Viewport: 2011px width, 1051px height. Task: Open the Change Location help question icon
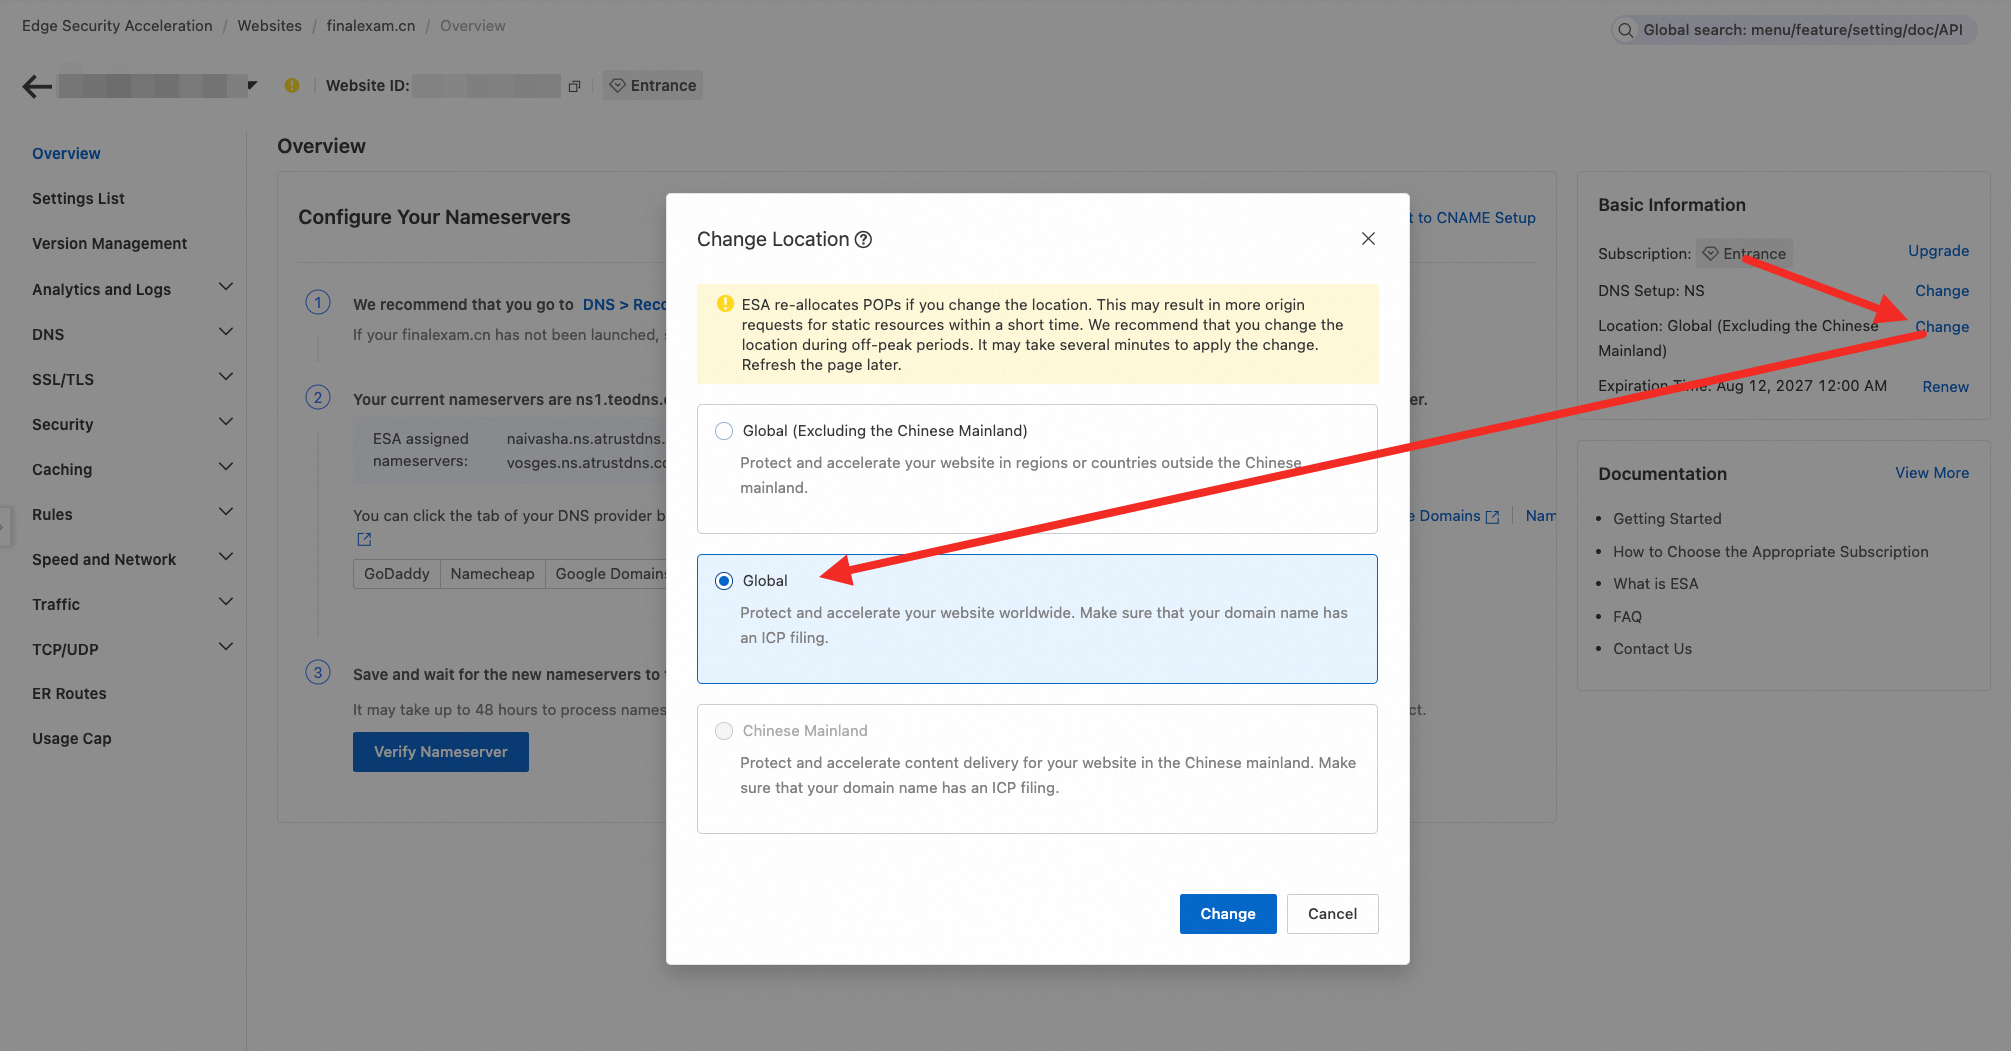click(x=863, y=239)
